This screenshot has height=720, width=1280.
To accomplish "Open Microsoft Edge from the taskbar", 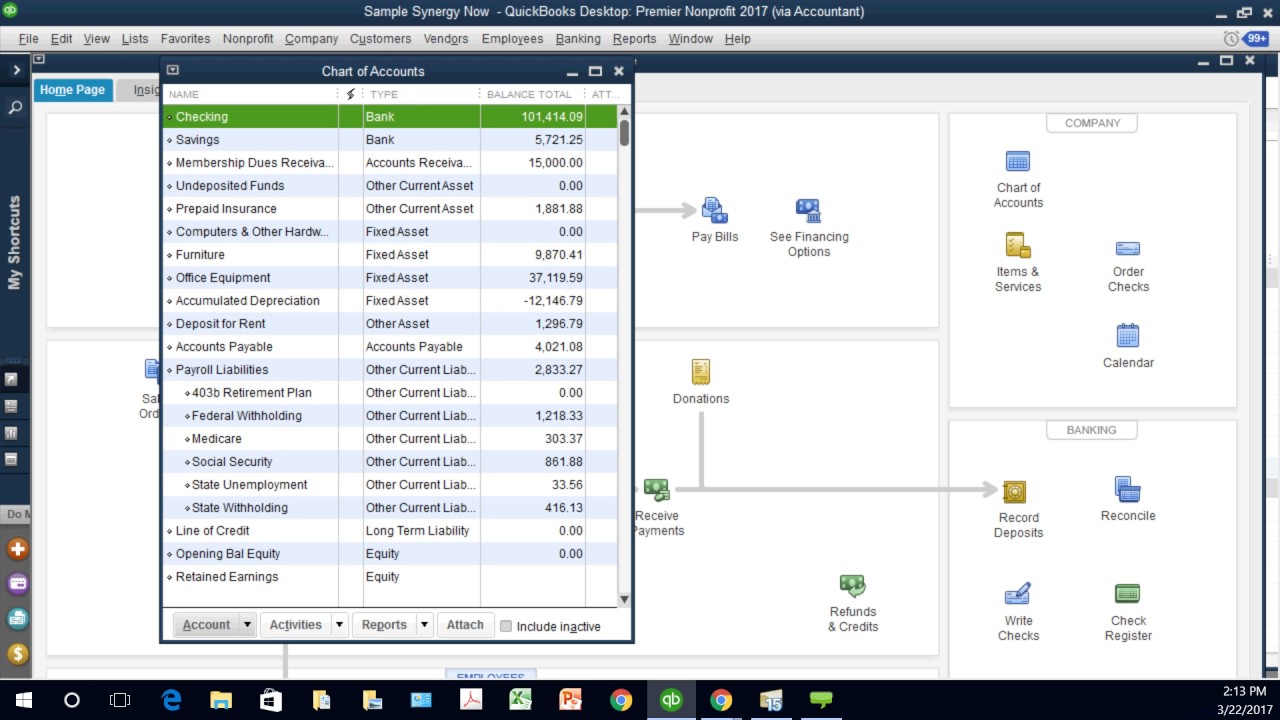I will (171, 700).
